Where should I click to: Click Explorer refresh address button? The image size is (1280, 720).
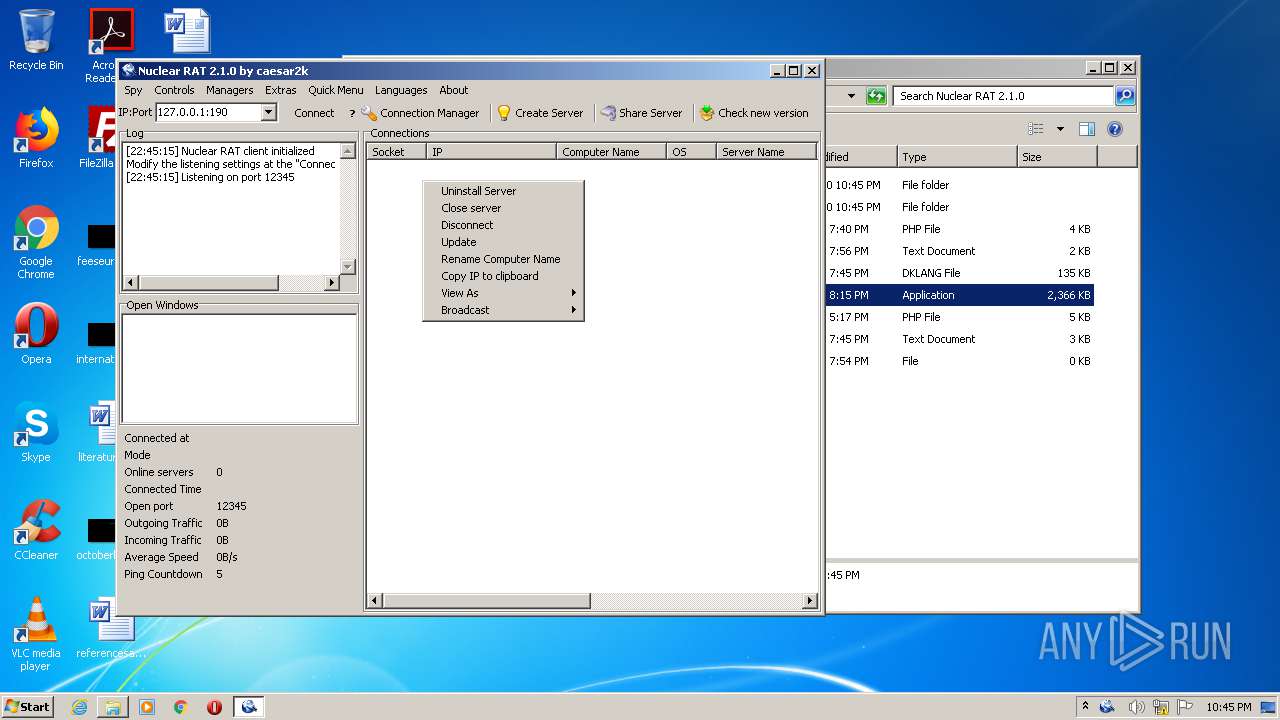[x=876, y=96]
